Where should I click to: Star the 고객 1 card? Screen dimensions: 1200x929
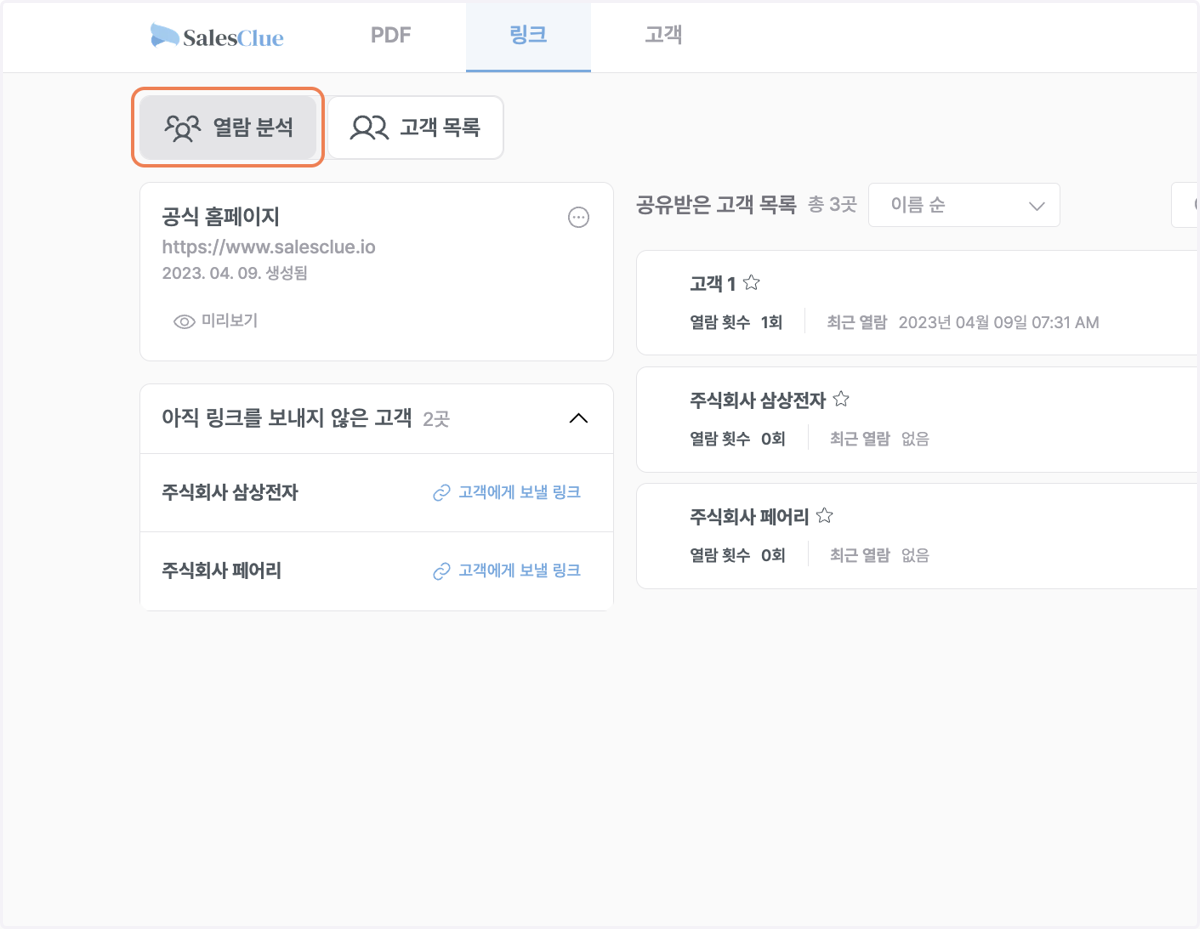[x=752, y=283]
